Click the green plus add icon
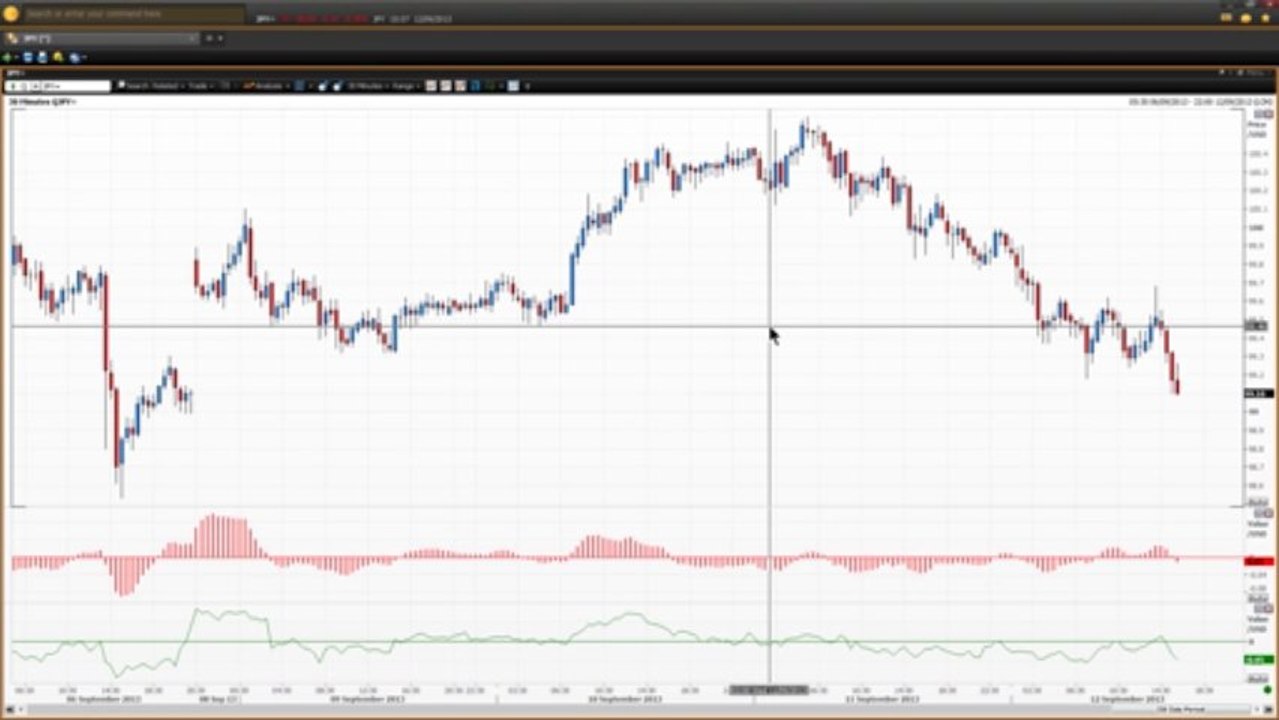Screen dimensions: 1279x720 pos(8,57)
